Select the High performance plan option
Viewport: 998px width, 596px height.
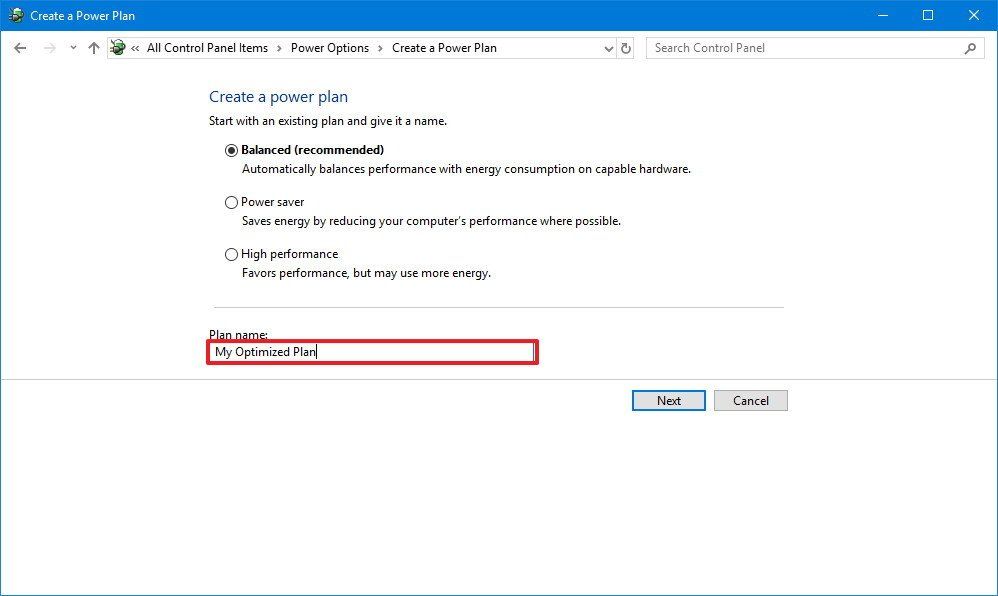(x=231, y=254)
